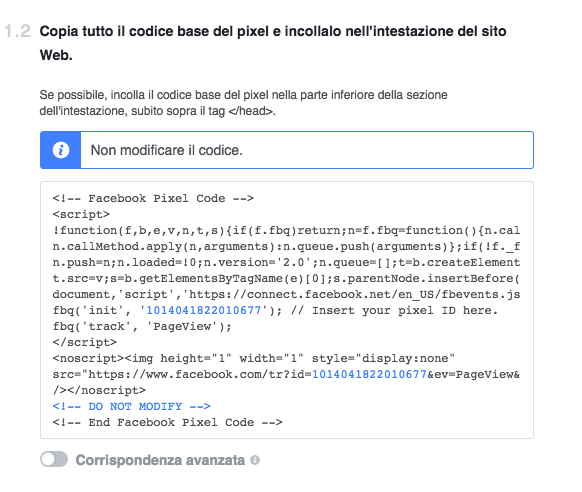Click the opening script tag line
Screen dimensions: 582x492
click(x=81, y=214)
